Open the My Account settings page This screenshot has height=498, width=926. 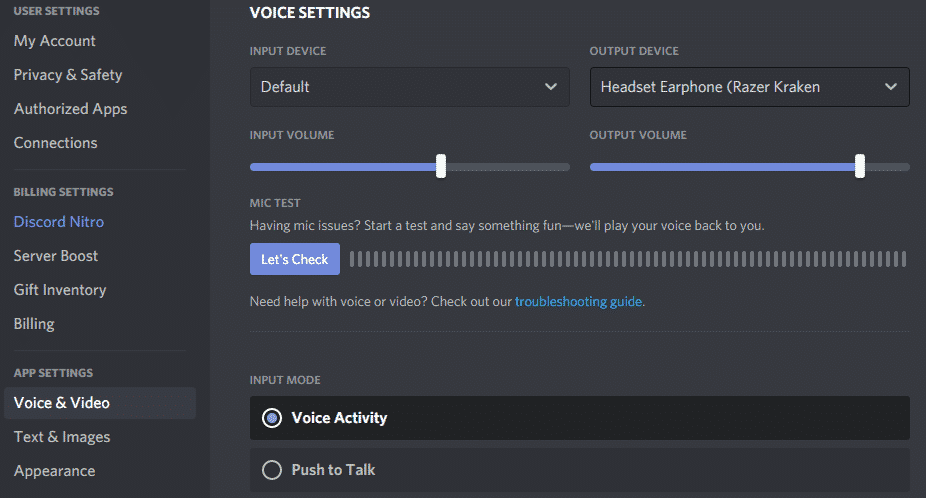[54, 41]
